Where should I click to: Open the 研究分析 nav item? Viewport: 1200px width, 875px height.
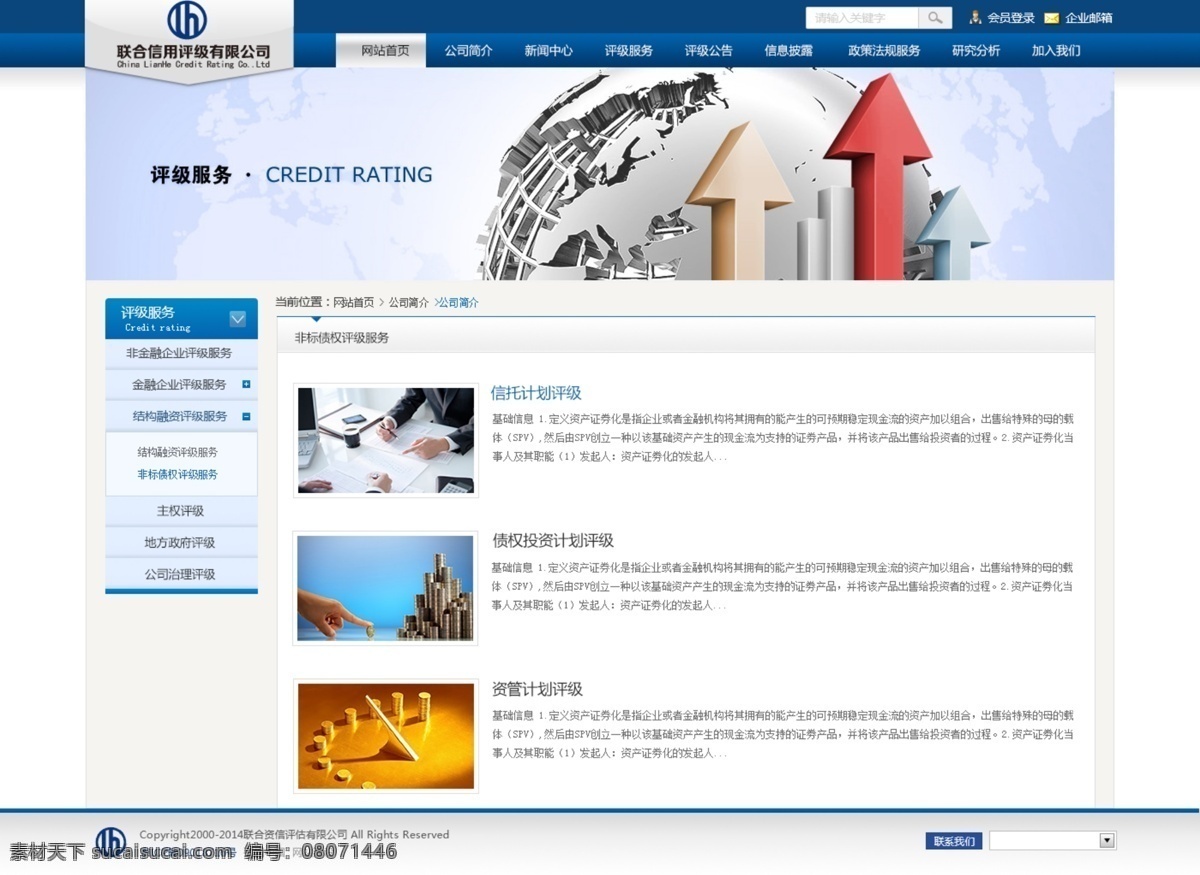[x=976, y=50]
